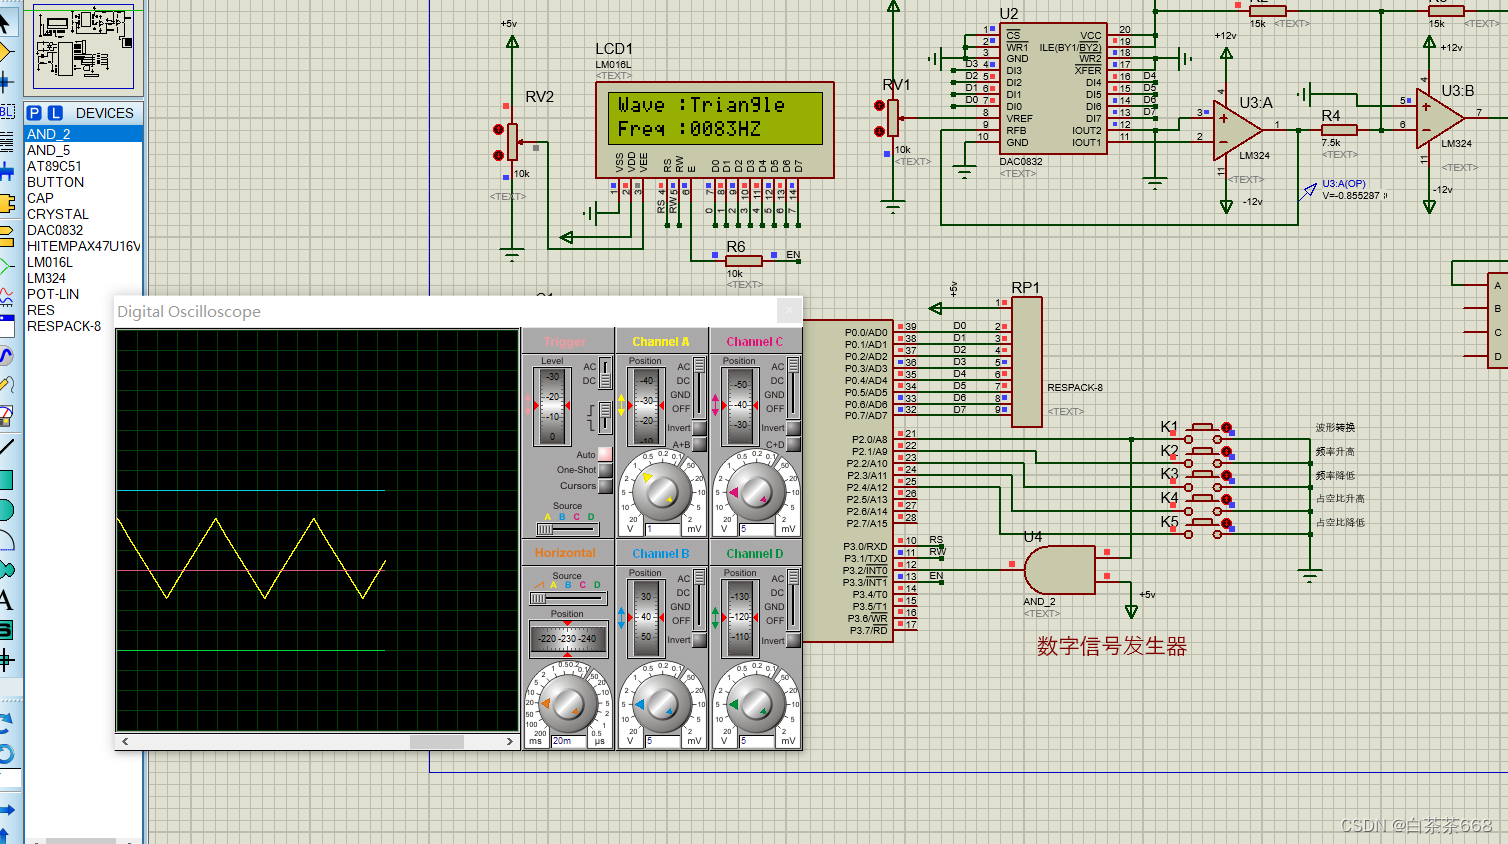Select the Wire Label tool
This screenshot has width=1508, height=844.
5,112
